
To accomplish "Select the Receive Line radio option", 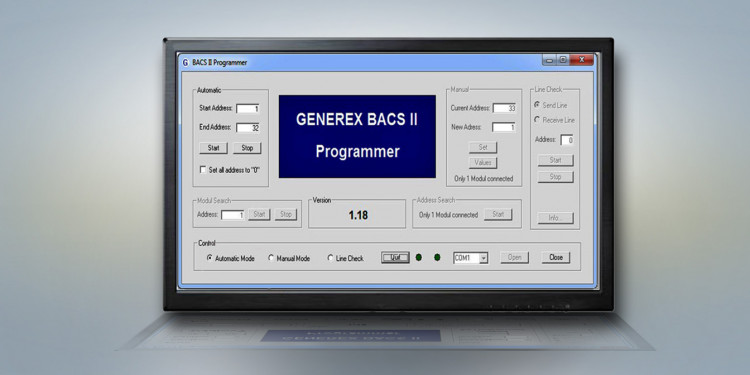I will tap(537, 120).
